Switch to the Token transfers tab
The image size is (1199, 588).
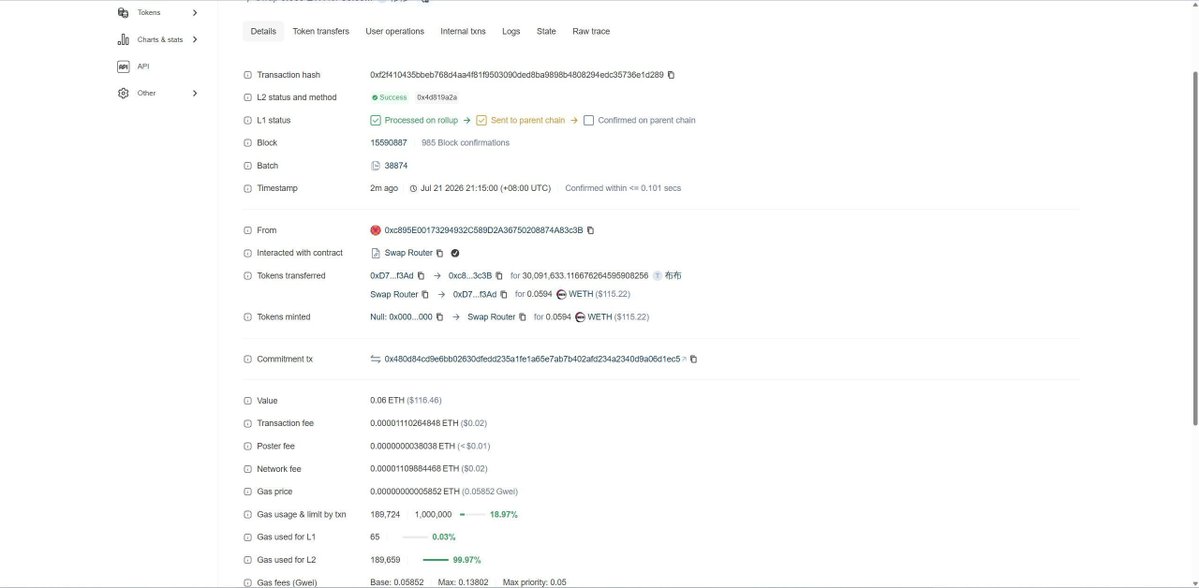[321, 31]
